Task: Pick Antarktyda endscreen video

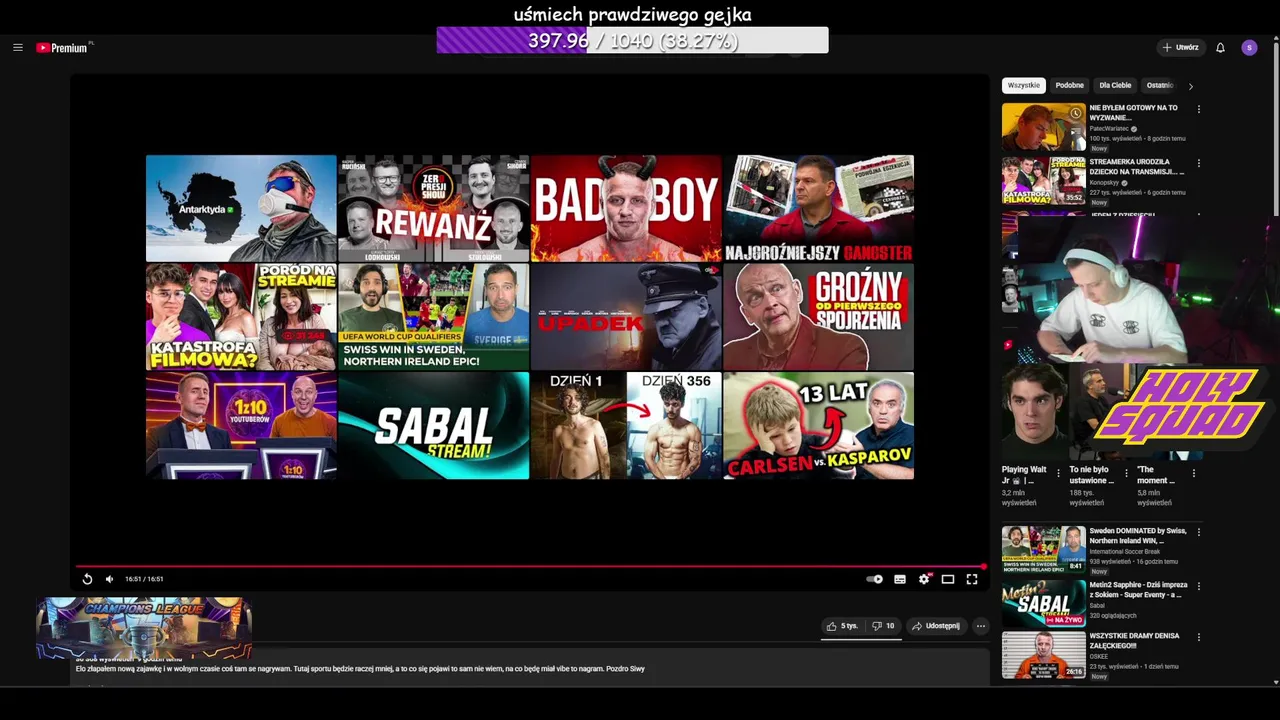Action: coord(241,208)
